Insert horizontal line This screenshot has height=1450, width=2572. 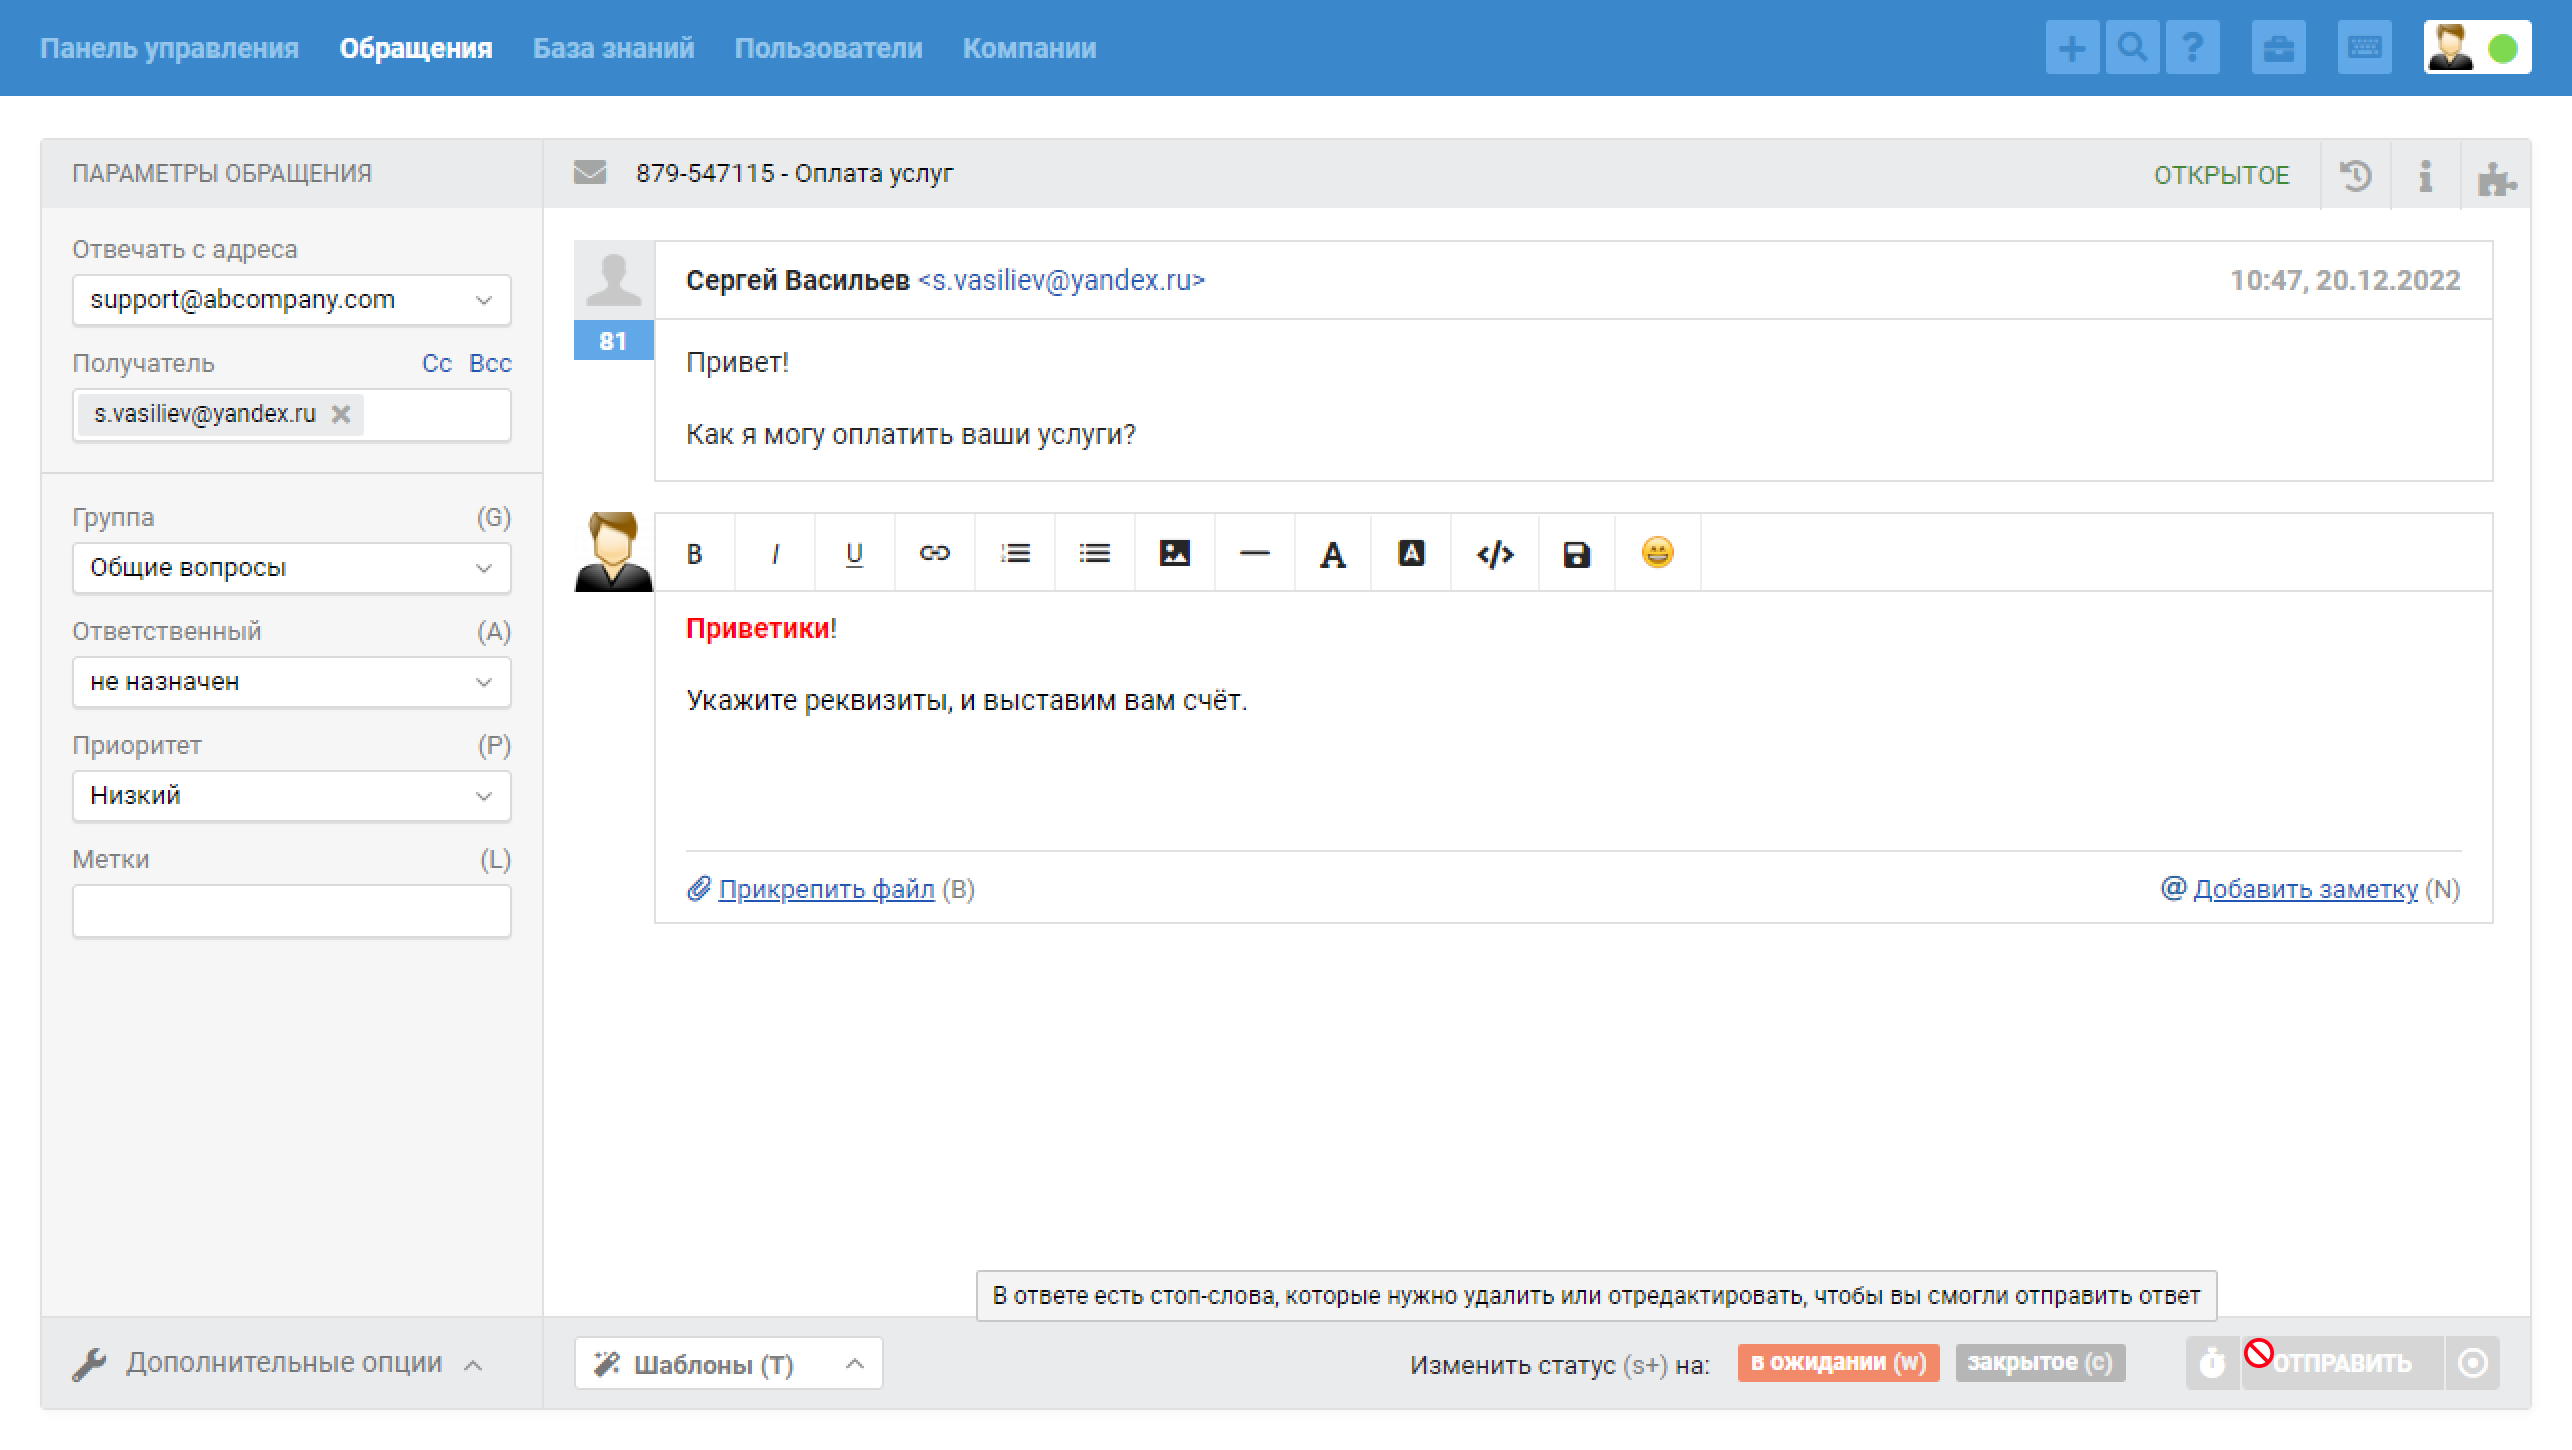tap(1254, 553)
